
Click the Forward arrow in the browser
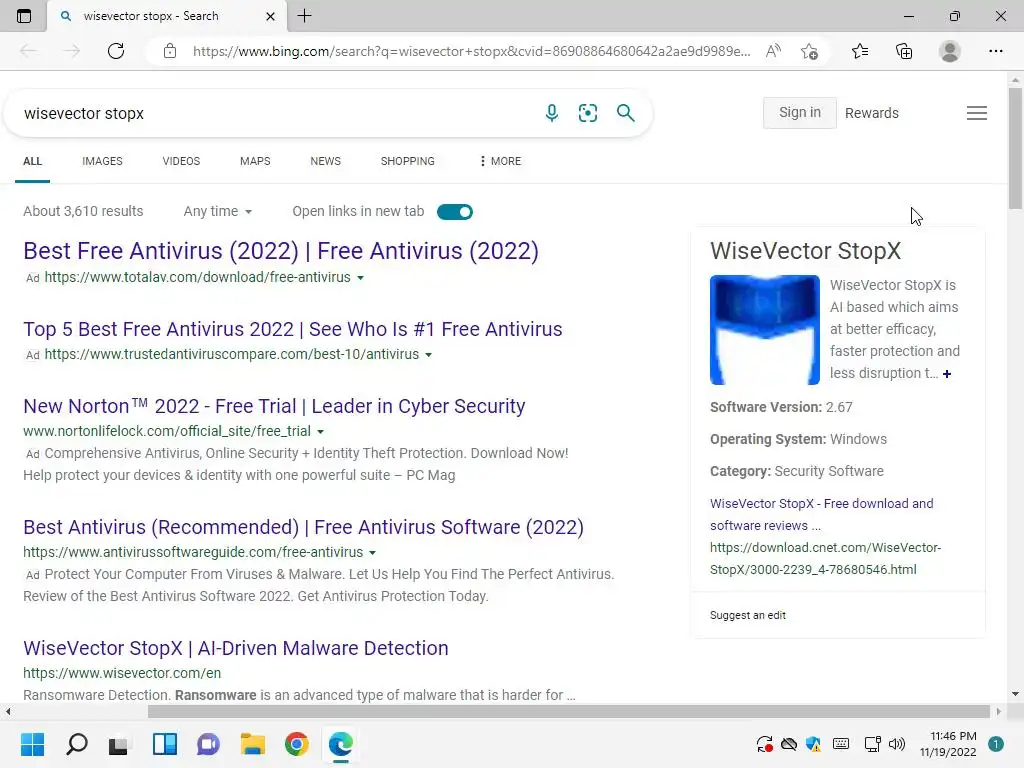pyautogui.click(x=72, y=51)
